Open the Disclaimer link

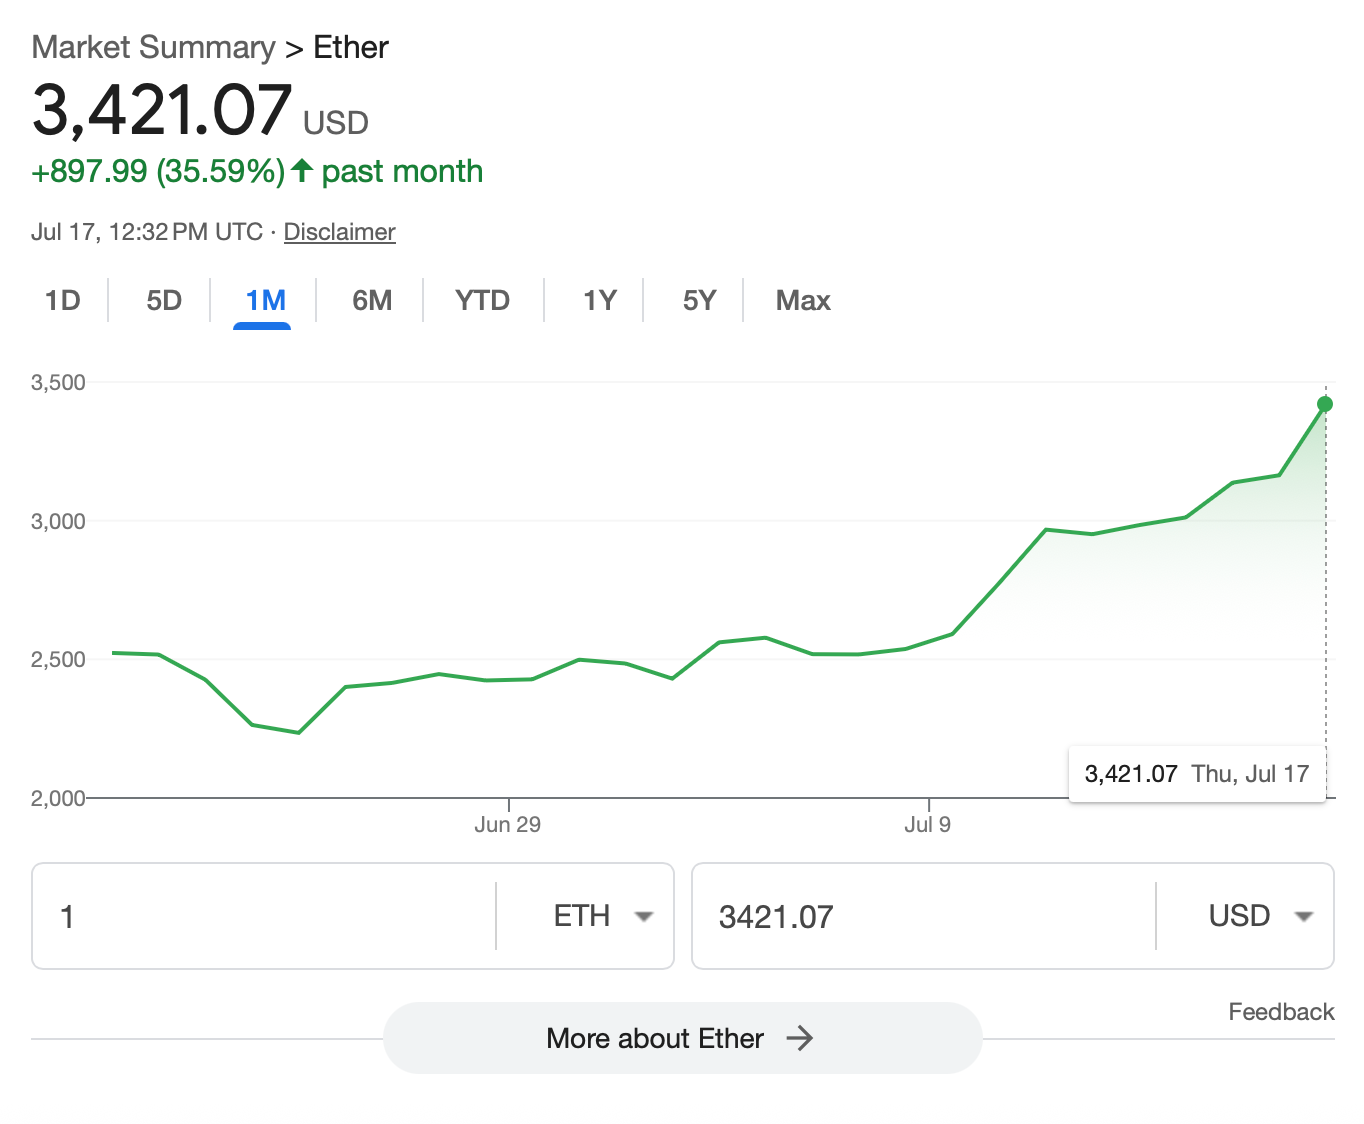(340, 232)
